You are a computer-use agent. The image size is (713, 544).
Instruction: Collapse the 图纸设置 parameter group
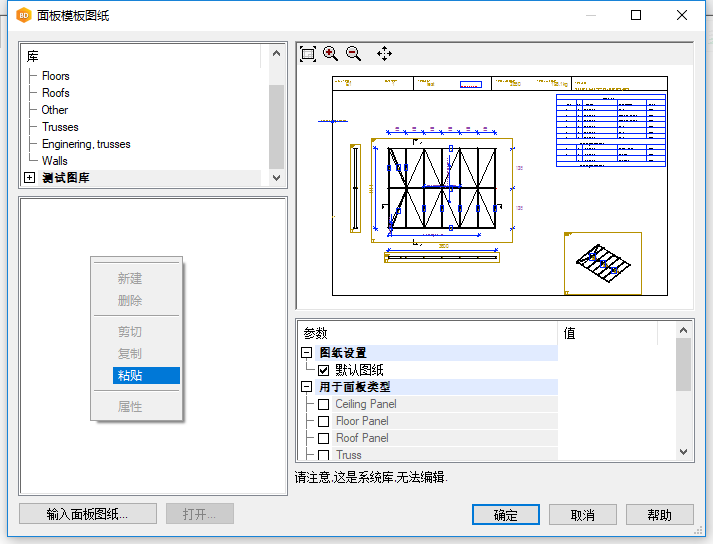[306, 353]
